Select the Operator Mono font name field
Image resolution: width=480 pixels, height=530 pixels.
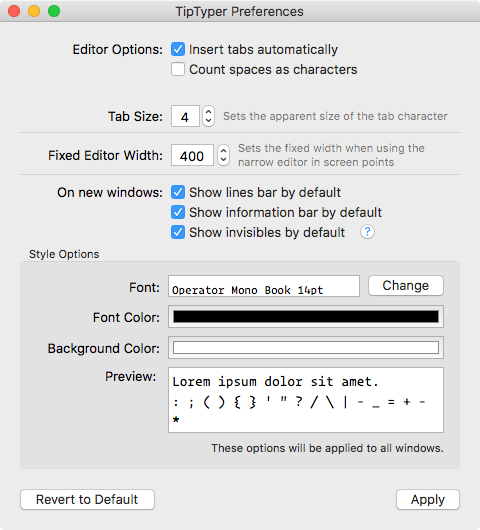(264, 286)
